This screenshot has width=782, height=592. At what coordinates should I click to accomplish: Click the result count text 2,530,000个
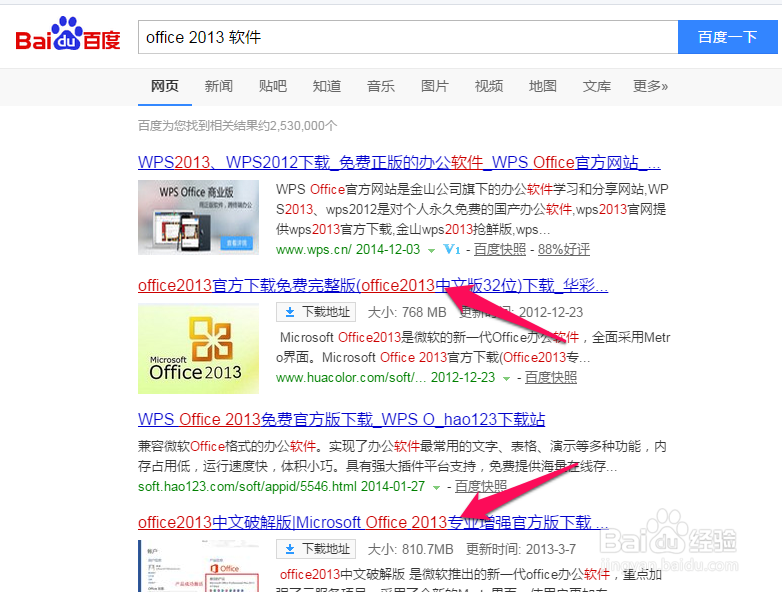[304, 126]
